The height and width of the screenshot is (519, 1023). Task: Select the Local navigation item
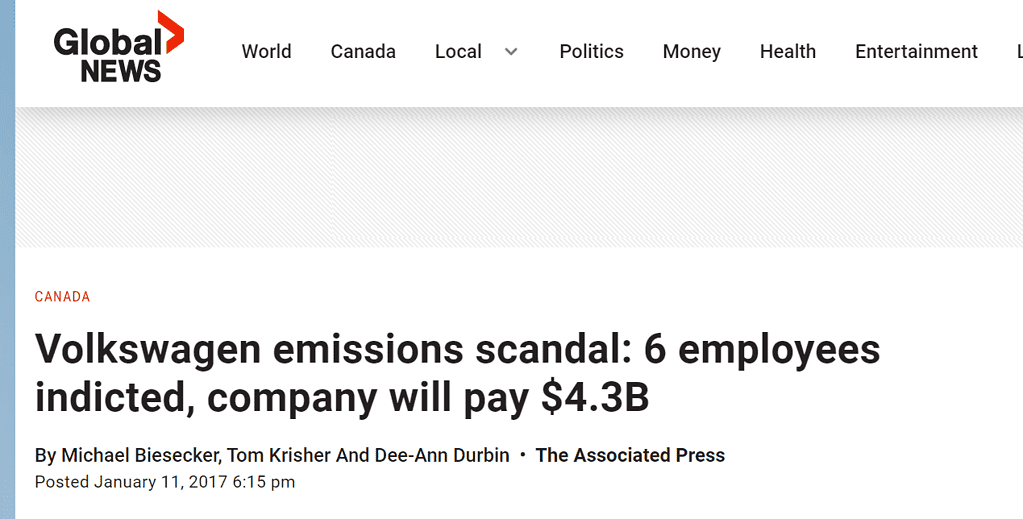(x=458, y=52)
